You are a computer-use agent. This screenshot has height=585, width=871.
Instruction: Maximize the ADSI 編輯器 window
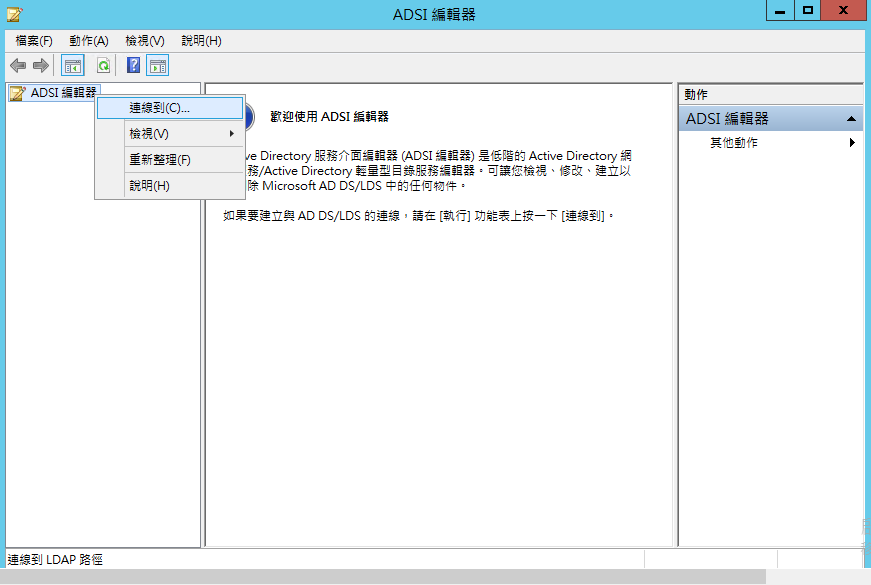(807, 11)
